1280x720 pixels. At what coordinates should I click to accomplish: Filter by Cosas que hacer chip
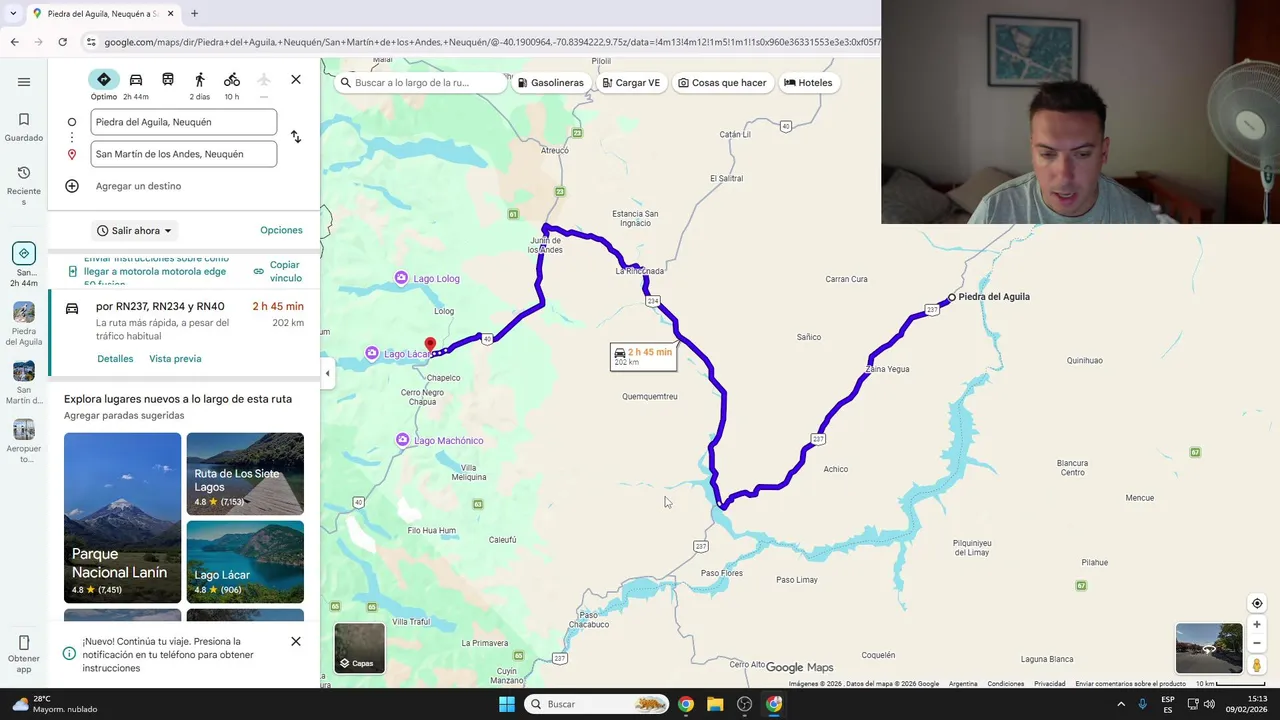pos(722,83)
